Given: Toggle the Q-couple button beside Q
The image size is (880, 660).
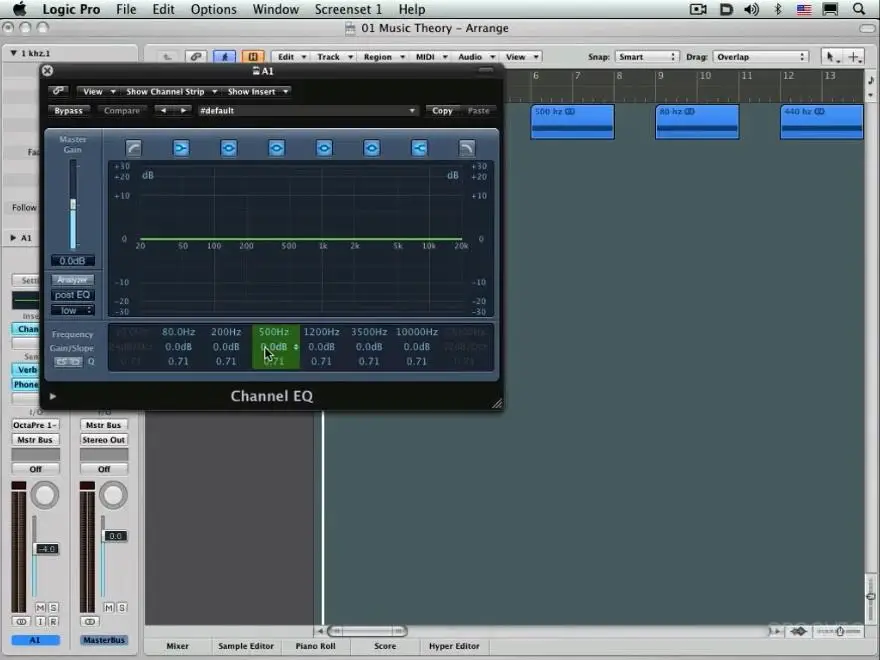Looking at the screenshot, I should pos(68,362).
